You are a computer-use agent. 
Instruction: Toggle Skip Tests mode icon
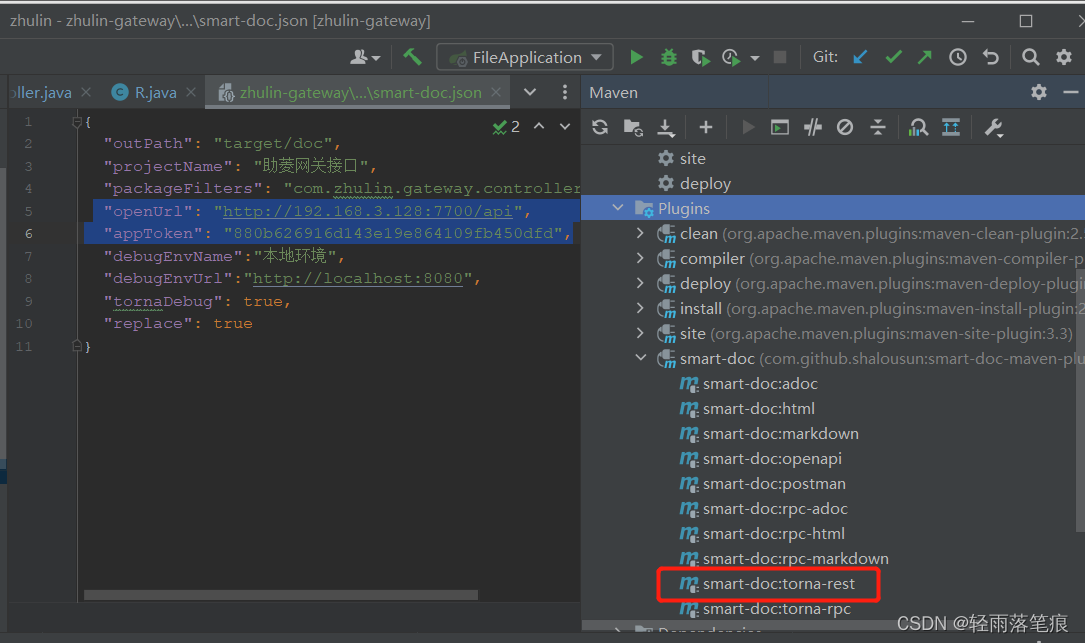tap(845, 127)
